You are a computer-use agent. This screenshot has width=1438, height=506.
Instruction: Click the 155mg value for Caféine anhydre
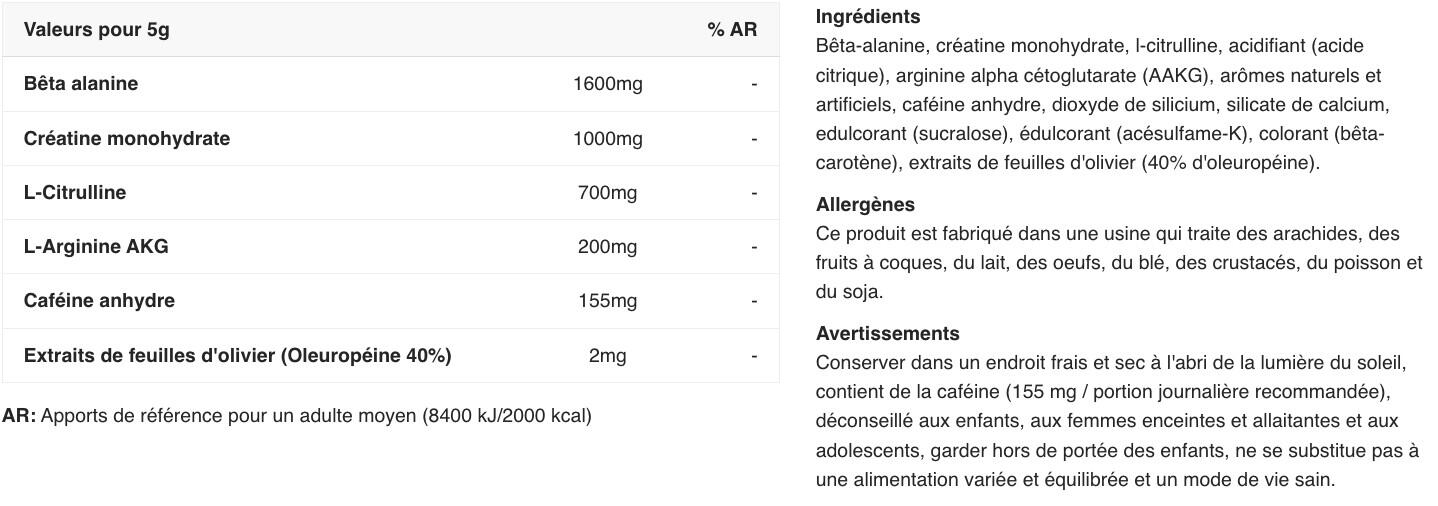click(607, 300)
